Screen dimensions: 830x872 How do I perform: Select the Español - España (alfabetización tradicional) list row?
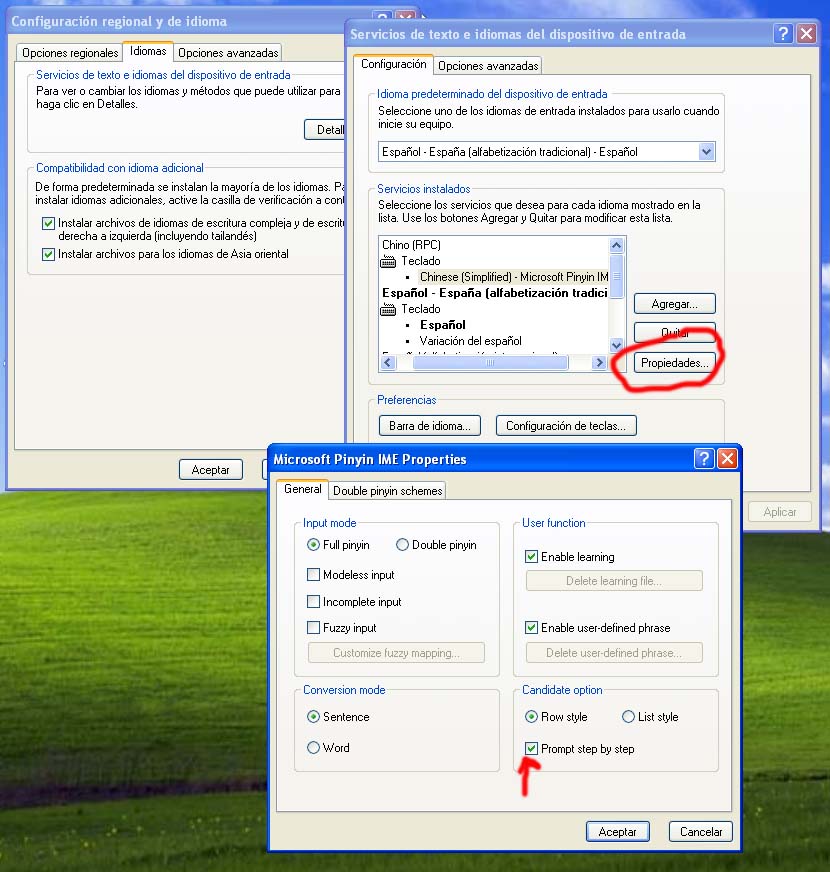(x=495, y=293)
